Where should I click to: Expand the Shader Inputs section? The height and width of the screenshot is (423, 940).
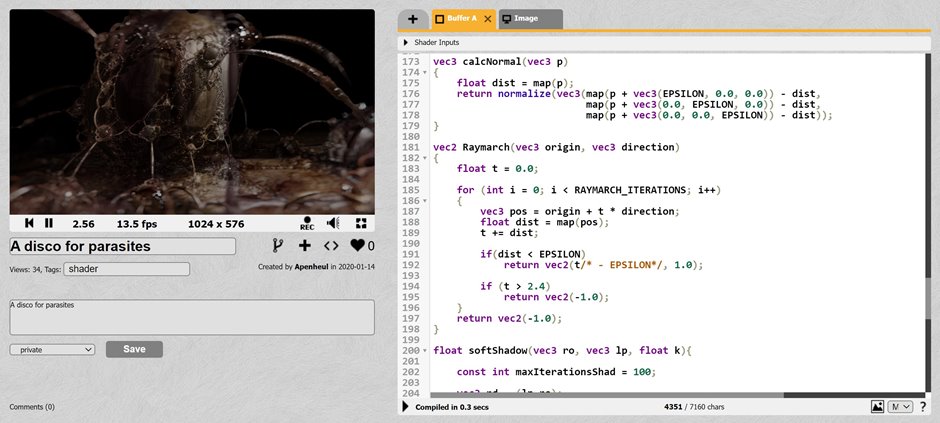coord(406,43)
